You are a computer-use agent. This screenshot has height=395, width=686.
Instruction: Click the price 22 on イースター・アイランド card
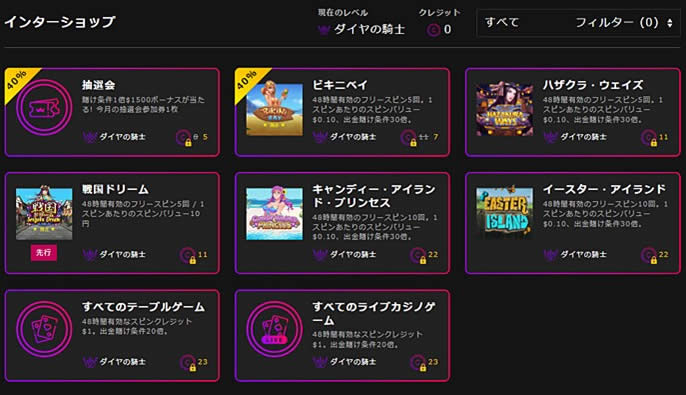pyautogui.click(x=663, y=254)
